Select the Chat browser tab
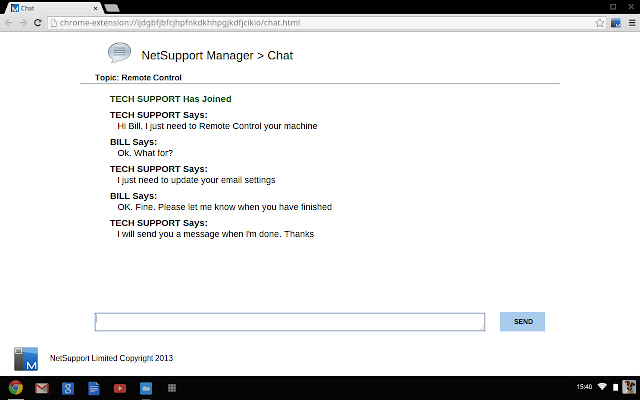The image size is (640, 400). click(x=53, y=8)
